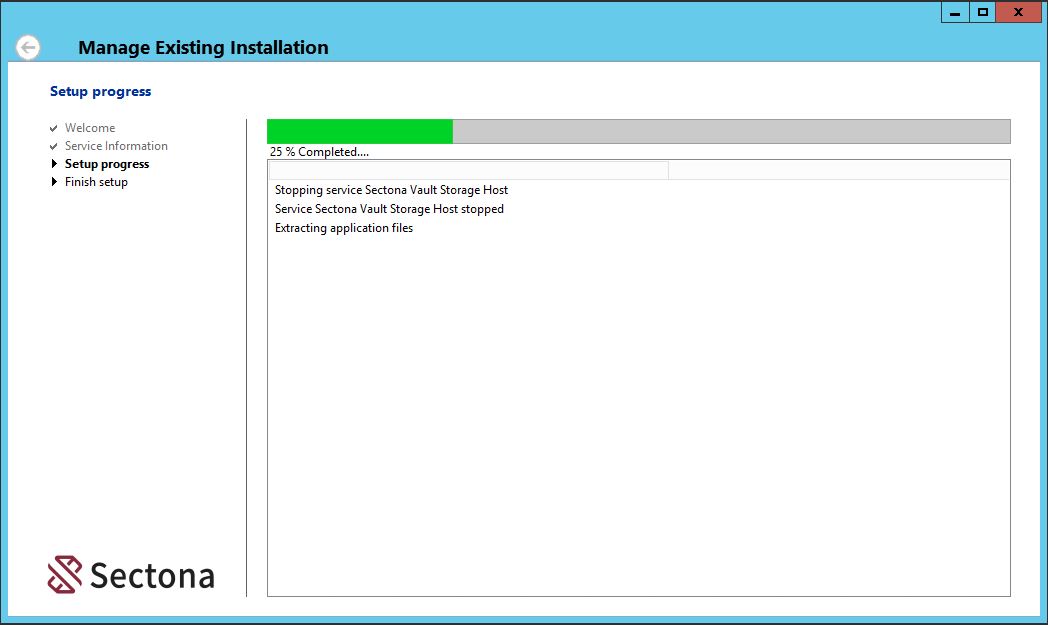The height and width of the screenshot is (625, 1048).
Task: Click the Sectona logo
Action: (131, 575)
